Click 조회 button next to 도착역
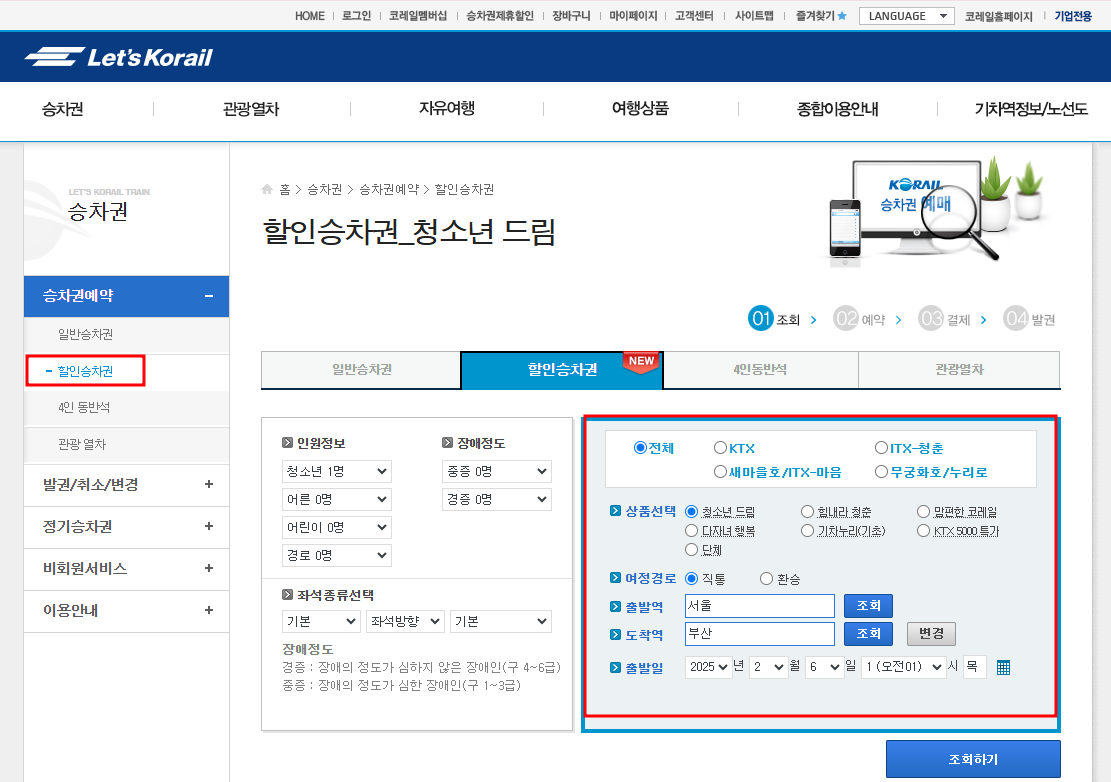Image resolution: width=1111 pixels, height=782 pixels. 868,633
